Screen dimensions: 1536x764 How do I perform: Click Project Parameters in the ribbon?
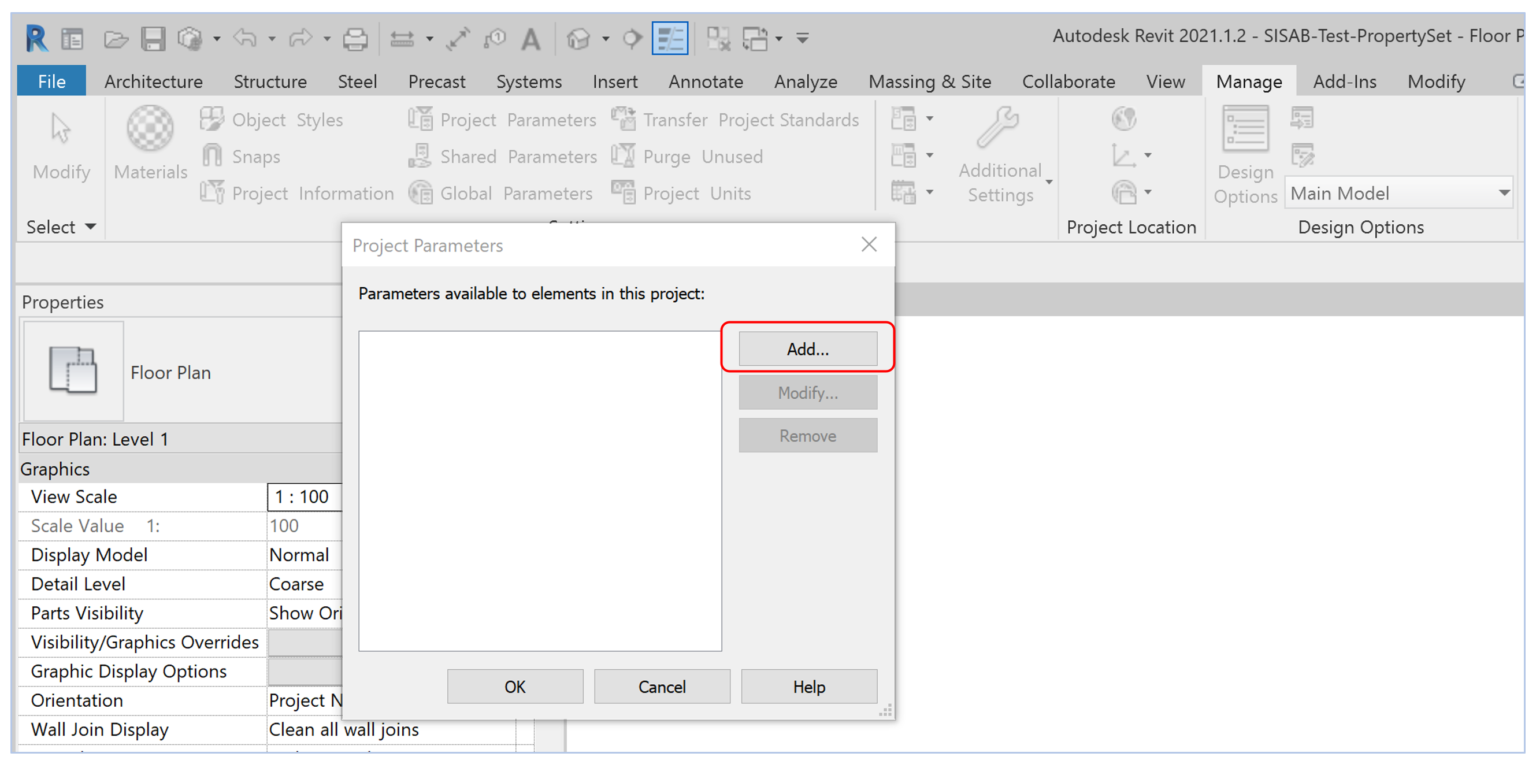(502, 120)
